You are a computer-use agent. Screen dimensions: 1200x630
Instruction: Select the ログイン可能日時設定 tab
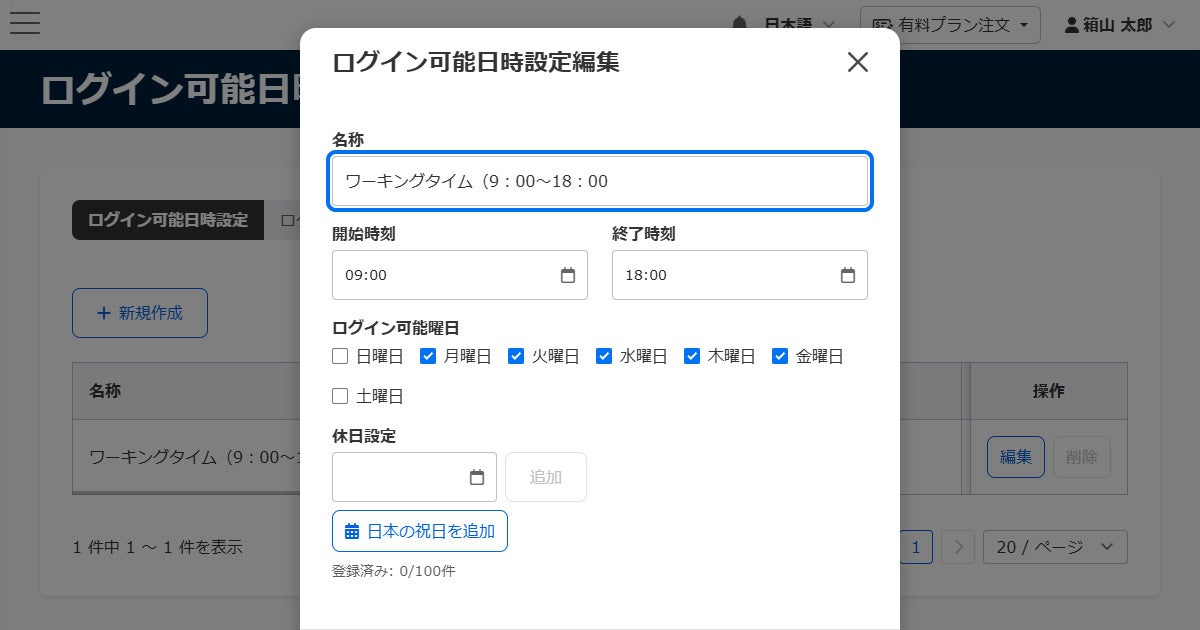pyautogui.click(x=168, y=220)
